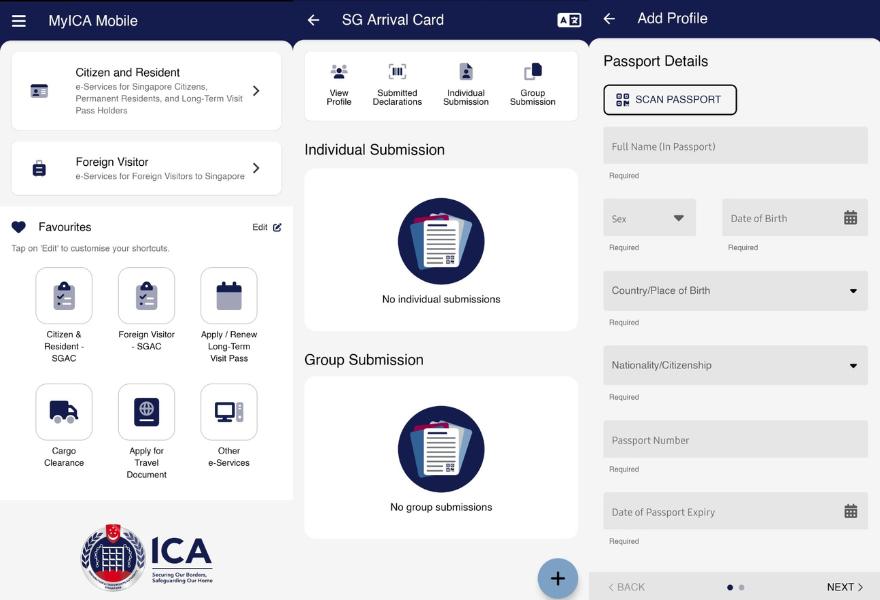Open the hamburger menu in MyICA Mobile
Viewport: 880px width, 600px height.
click(x=19, y=21)
